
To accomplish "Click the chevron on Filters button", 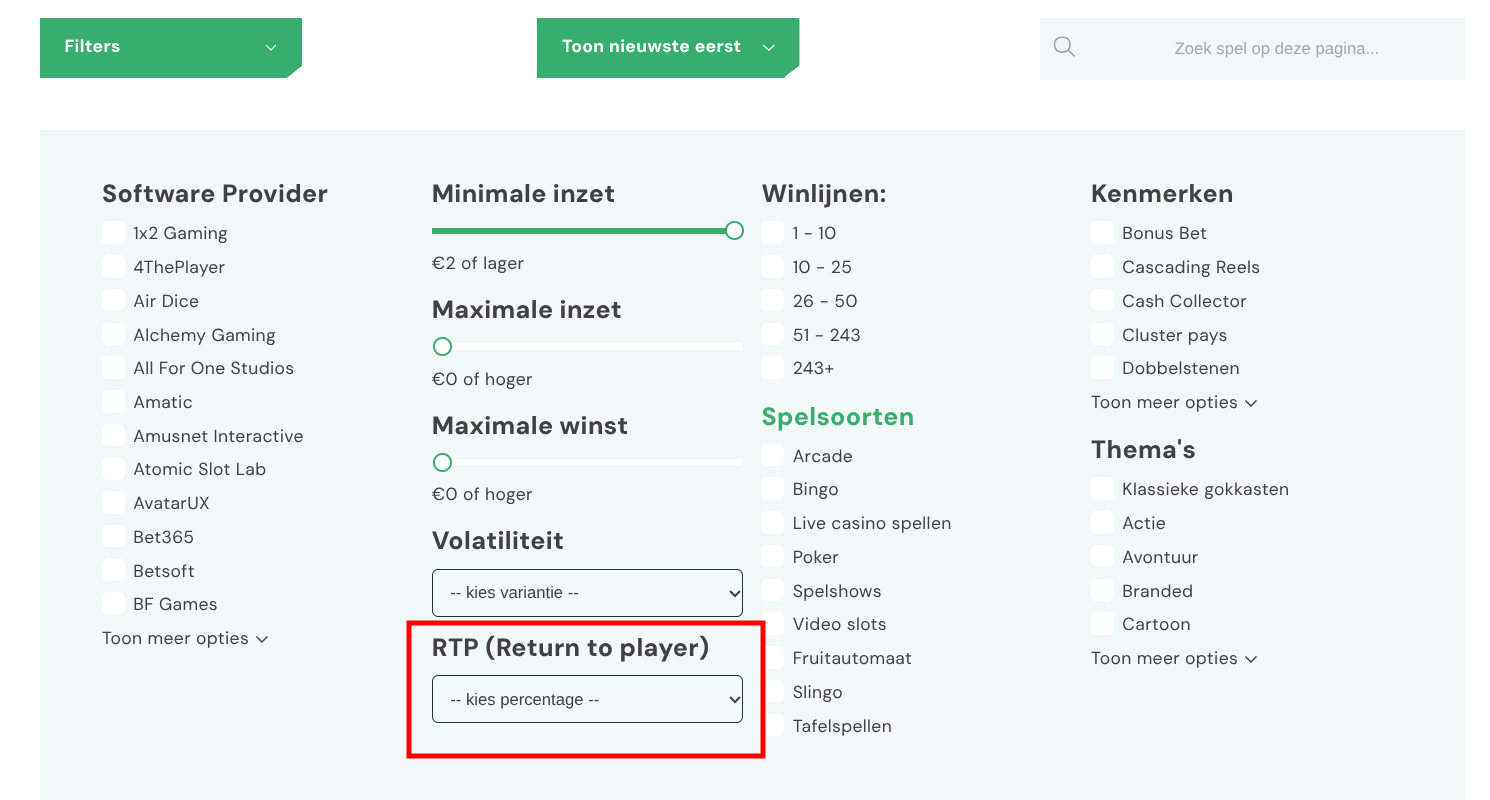I will 271,47.
